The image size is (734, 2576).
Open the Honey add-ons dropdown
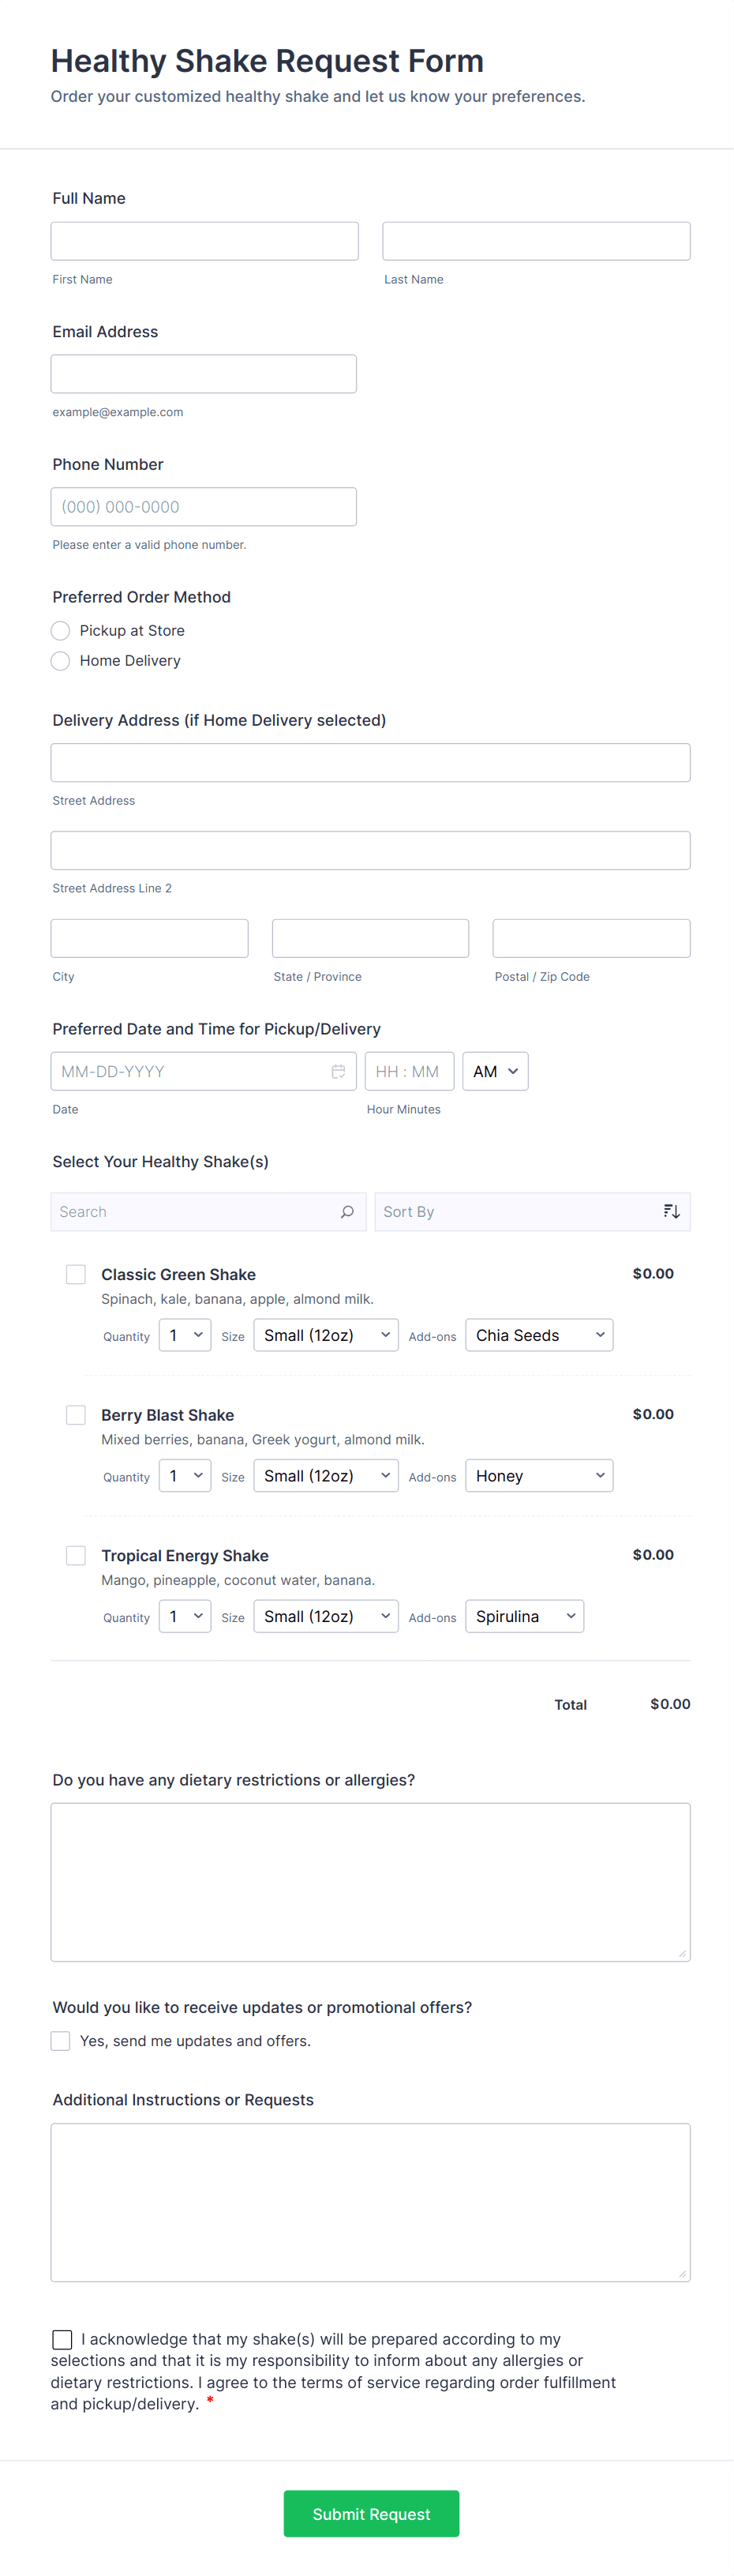pyautogui.click(x=539, y=1476)
